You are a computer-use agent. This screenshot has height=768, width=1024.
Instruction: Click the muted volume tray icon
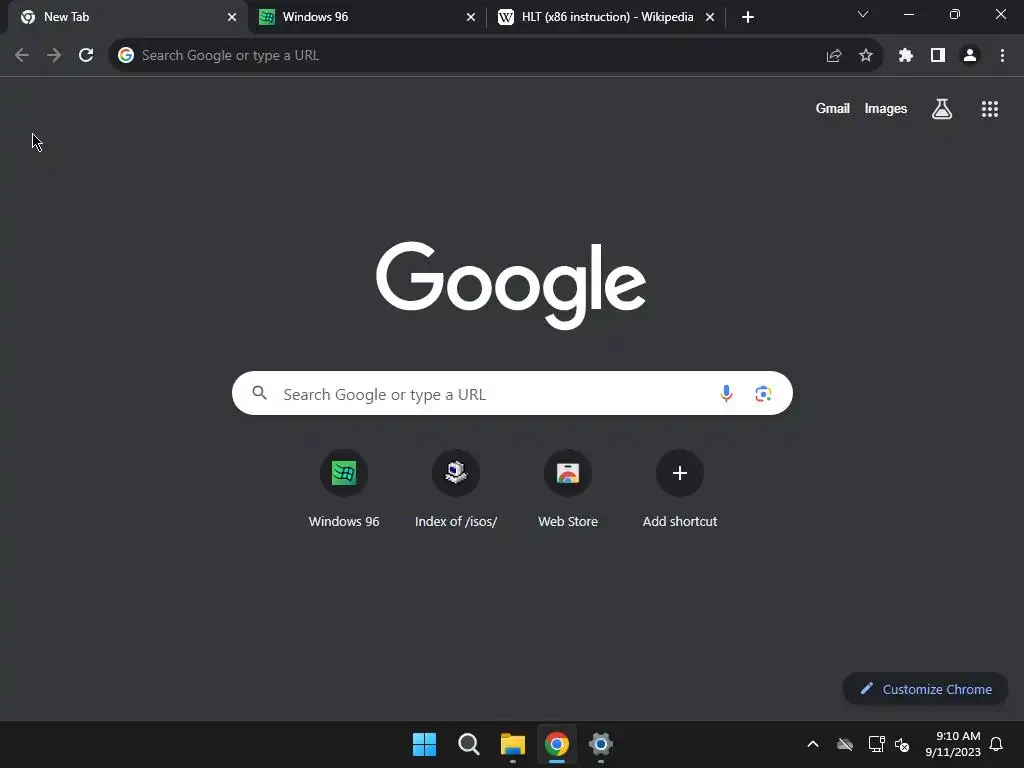(x=902, y=744)
